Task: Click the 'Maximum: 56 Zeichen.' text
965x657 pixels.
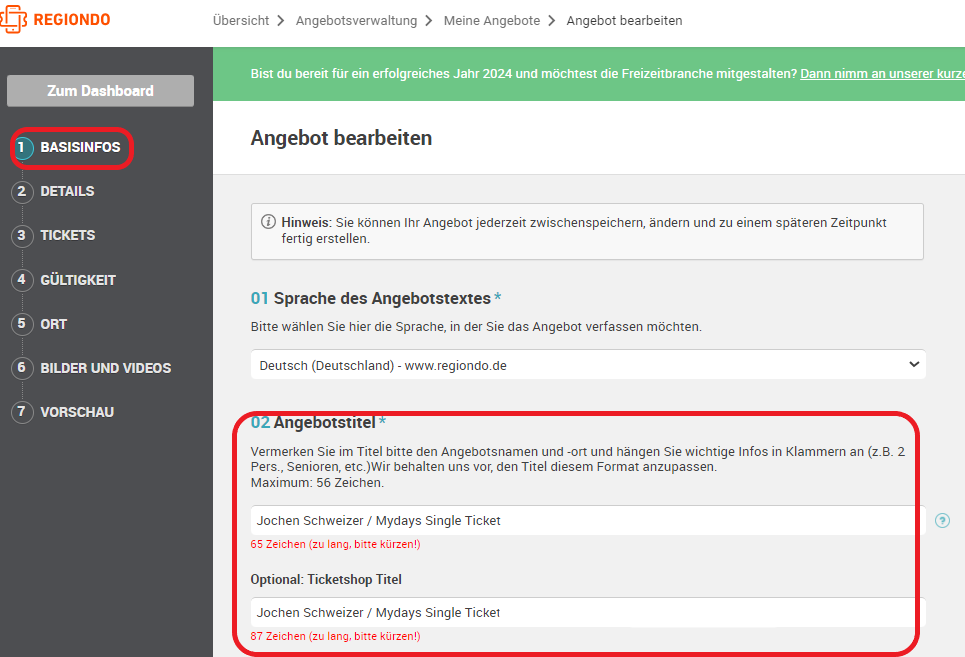Action: coord(317,483)
